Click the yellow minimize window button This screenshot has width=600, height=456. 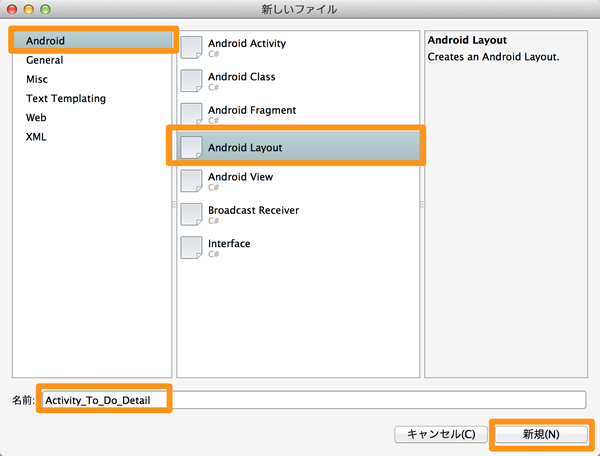(29, 9)
